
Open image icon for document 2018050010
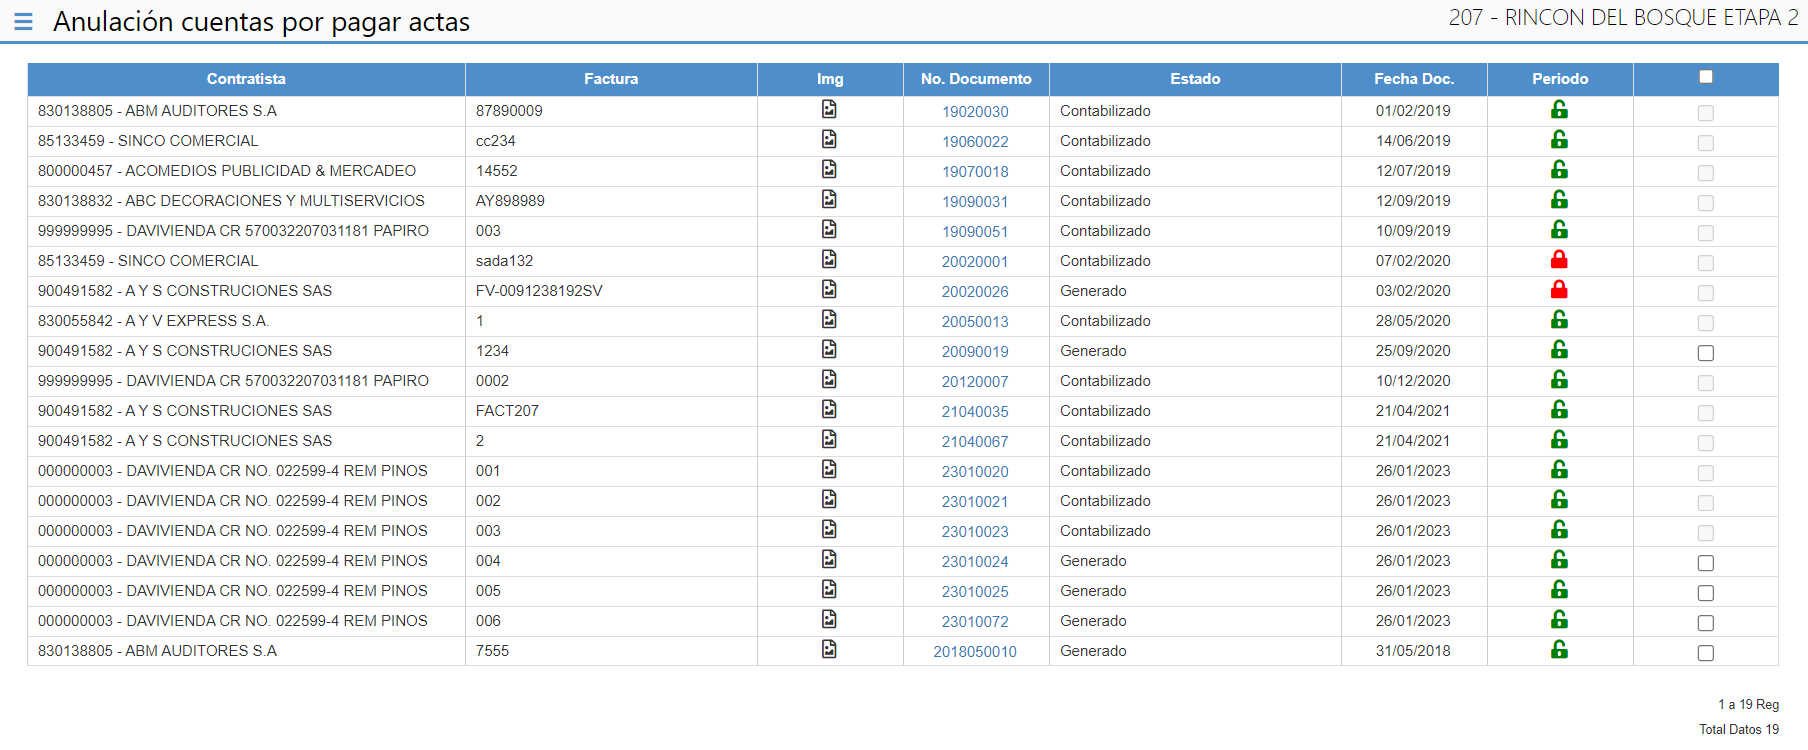point(829,649)
